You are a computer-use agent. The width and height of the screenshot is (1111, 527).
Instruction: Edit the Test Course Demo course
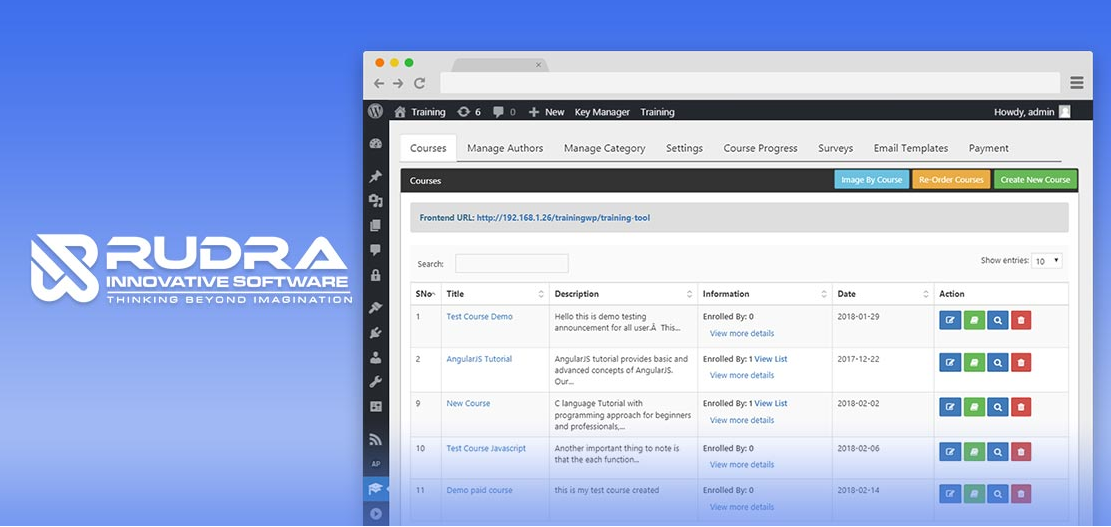pos(949,320)
